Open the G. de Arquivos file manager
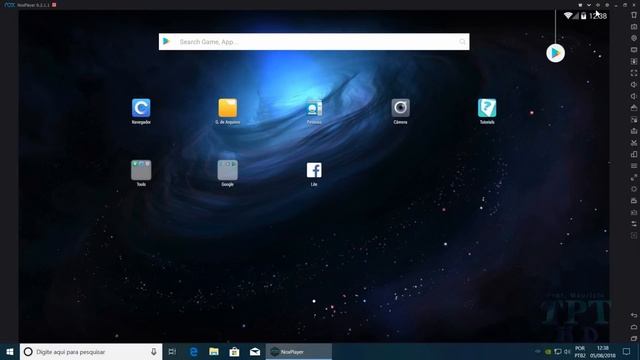 227,108
